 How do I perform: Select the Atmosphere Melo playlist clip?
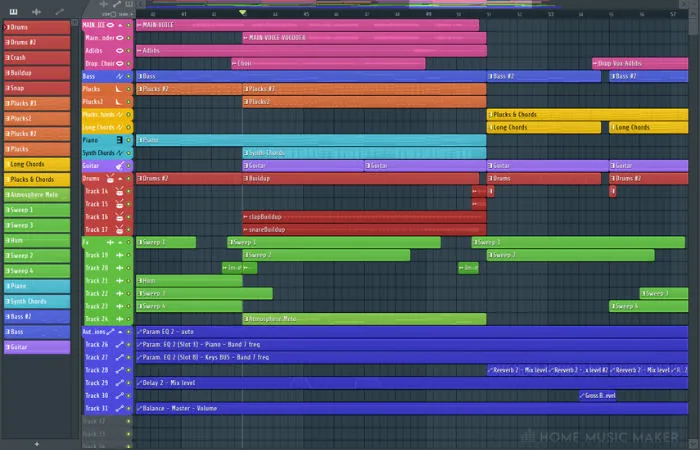point(364,319)
